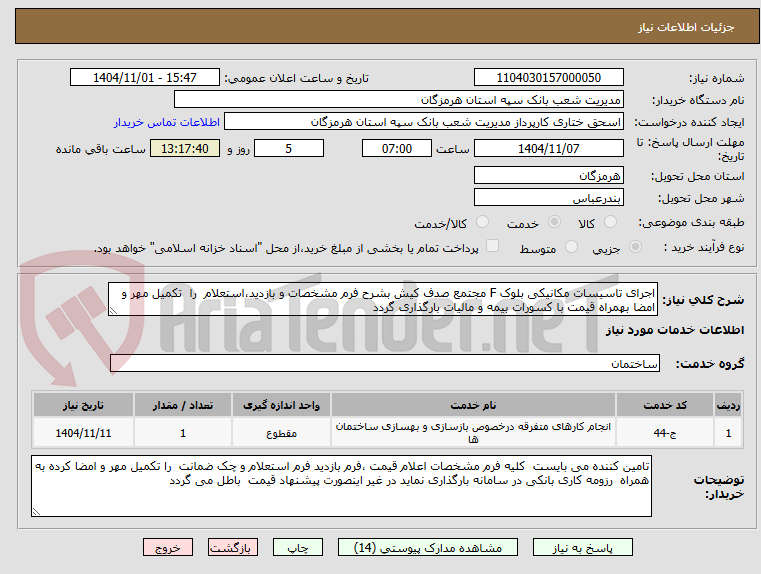Viewport: 761px width, 574px height.
Task: Click the نام دستگاه خریدار field
Action: 398,99
